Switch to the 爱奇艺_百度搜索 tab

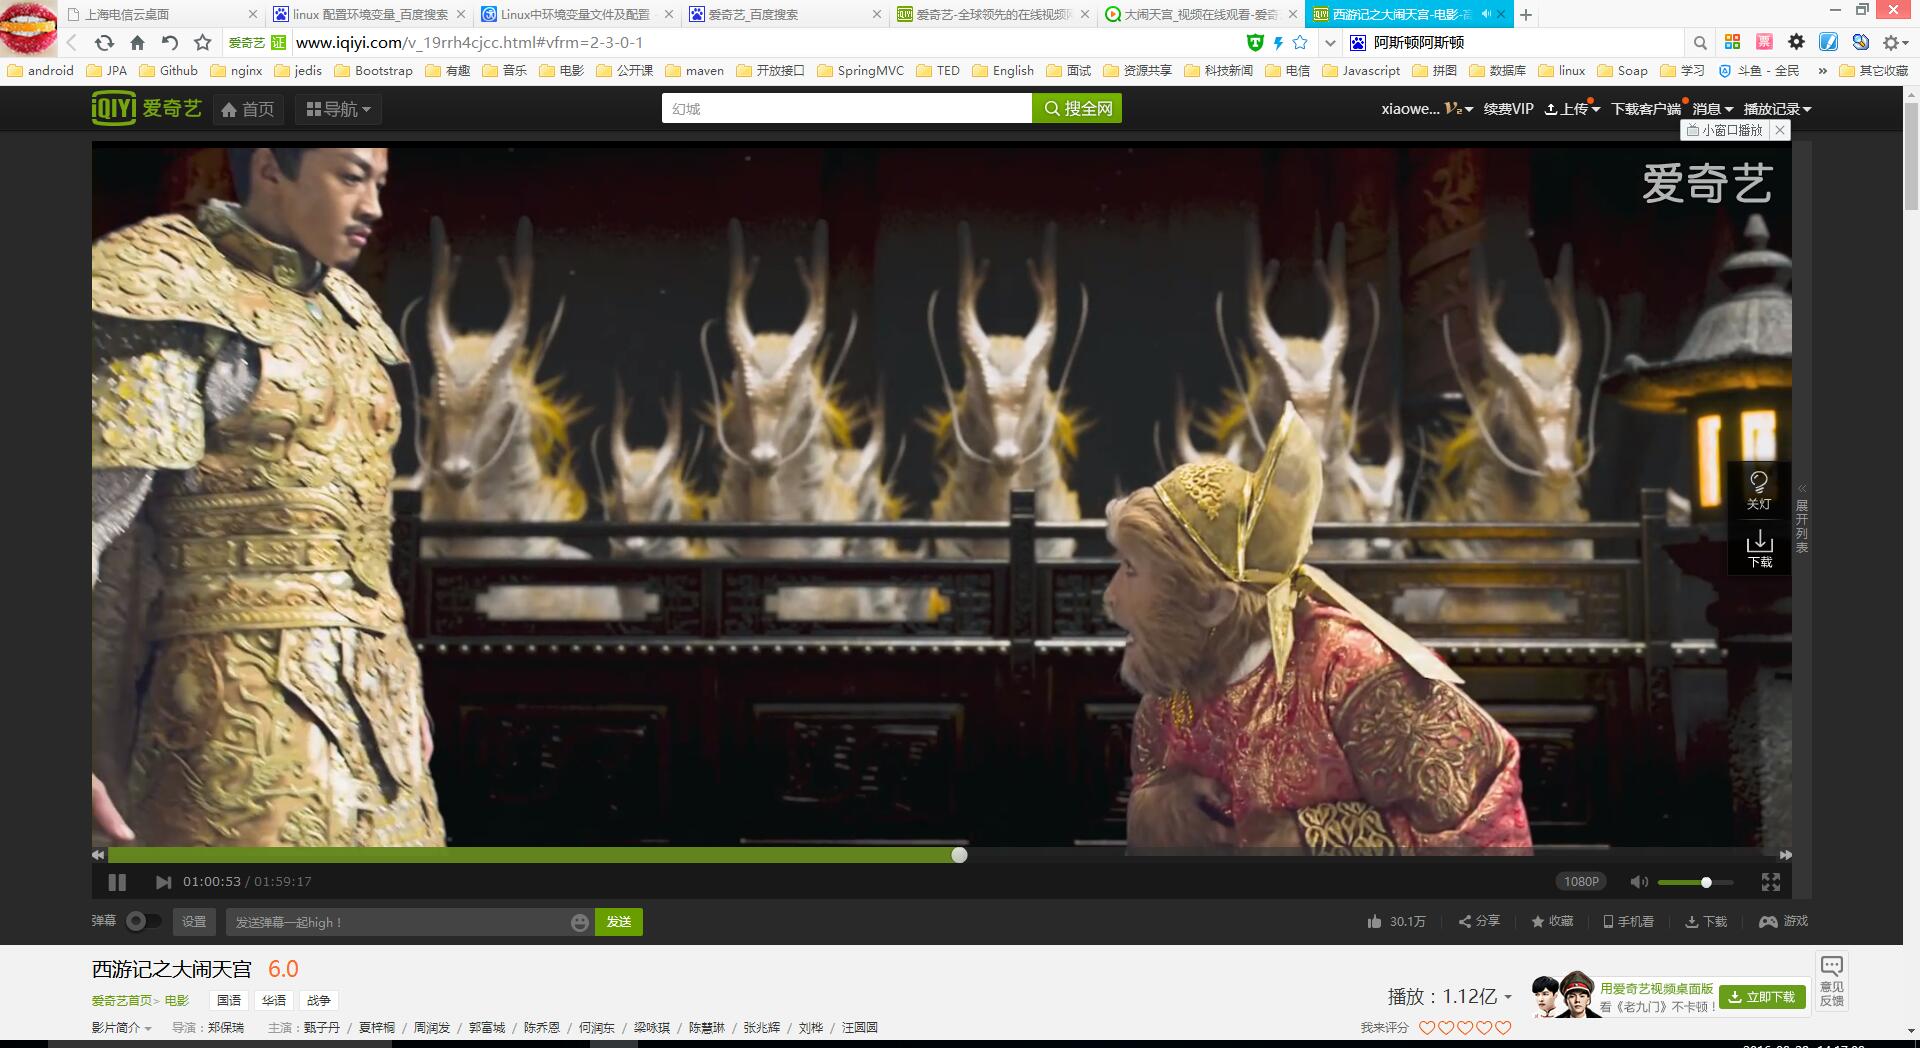click(785, 14)
